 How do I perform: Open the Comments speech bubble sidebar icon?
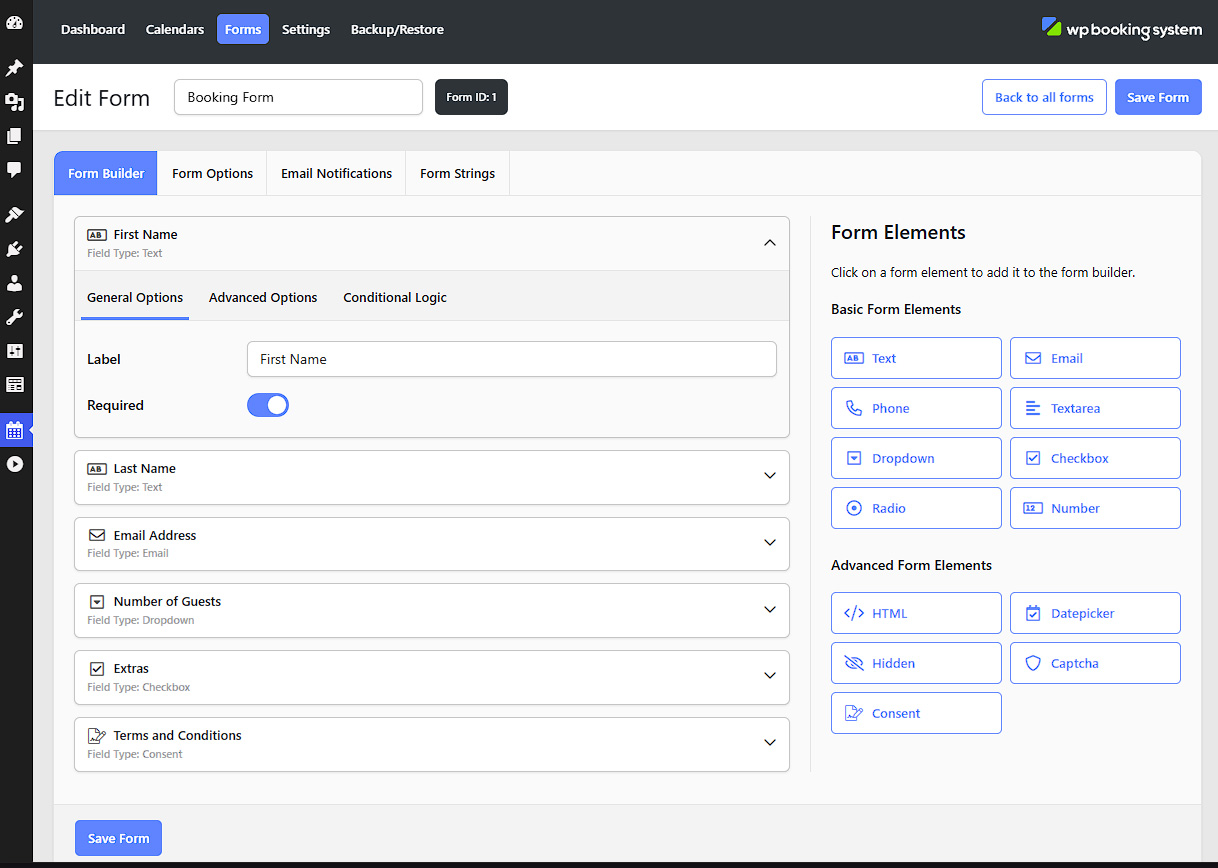click(14, 170)
